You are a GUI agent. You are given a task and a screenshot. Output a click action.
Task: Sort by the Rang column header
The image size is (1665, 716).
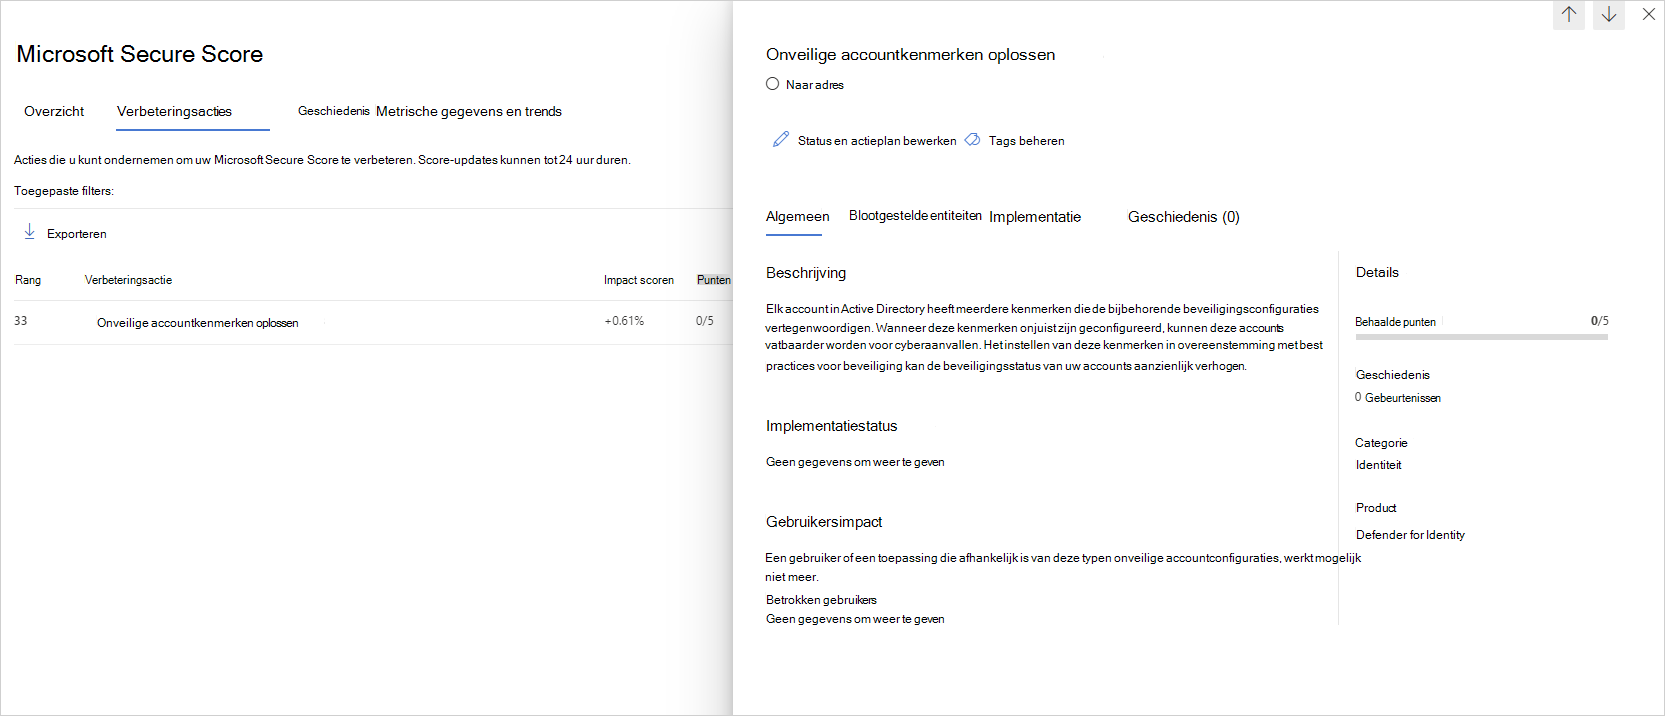(28, 280)
